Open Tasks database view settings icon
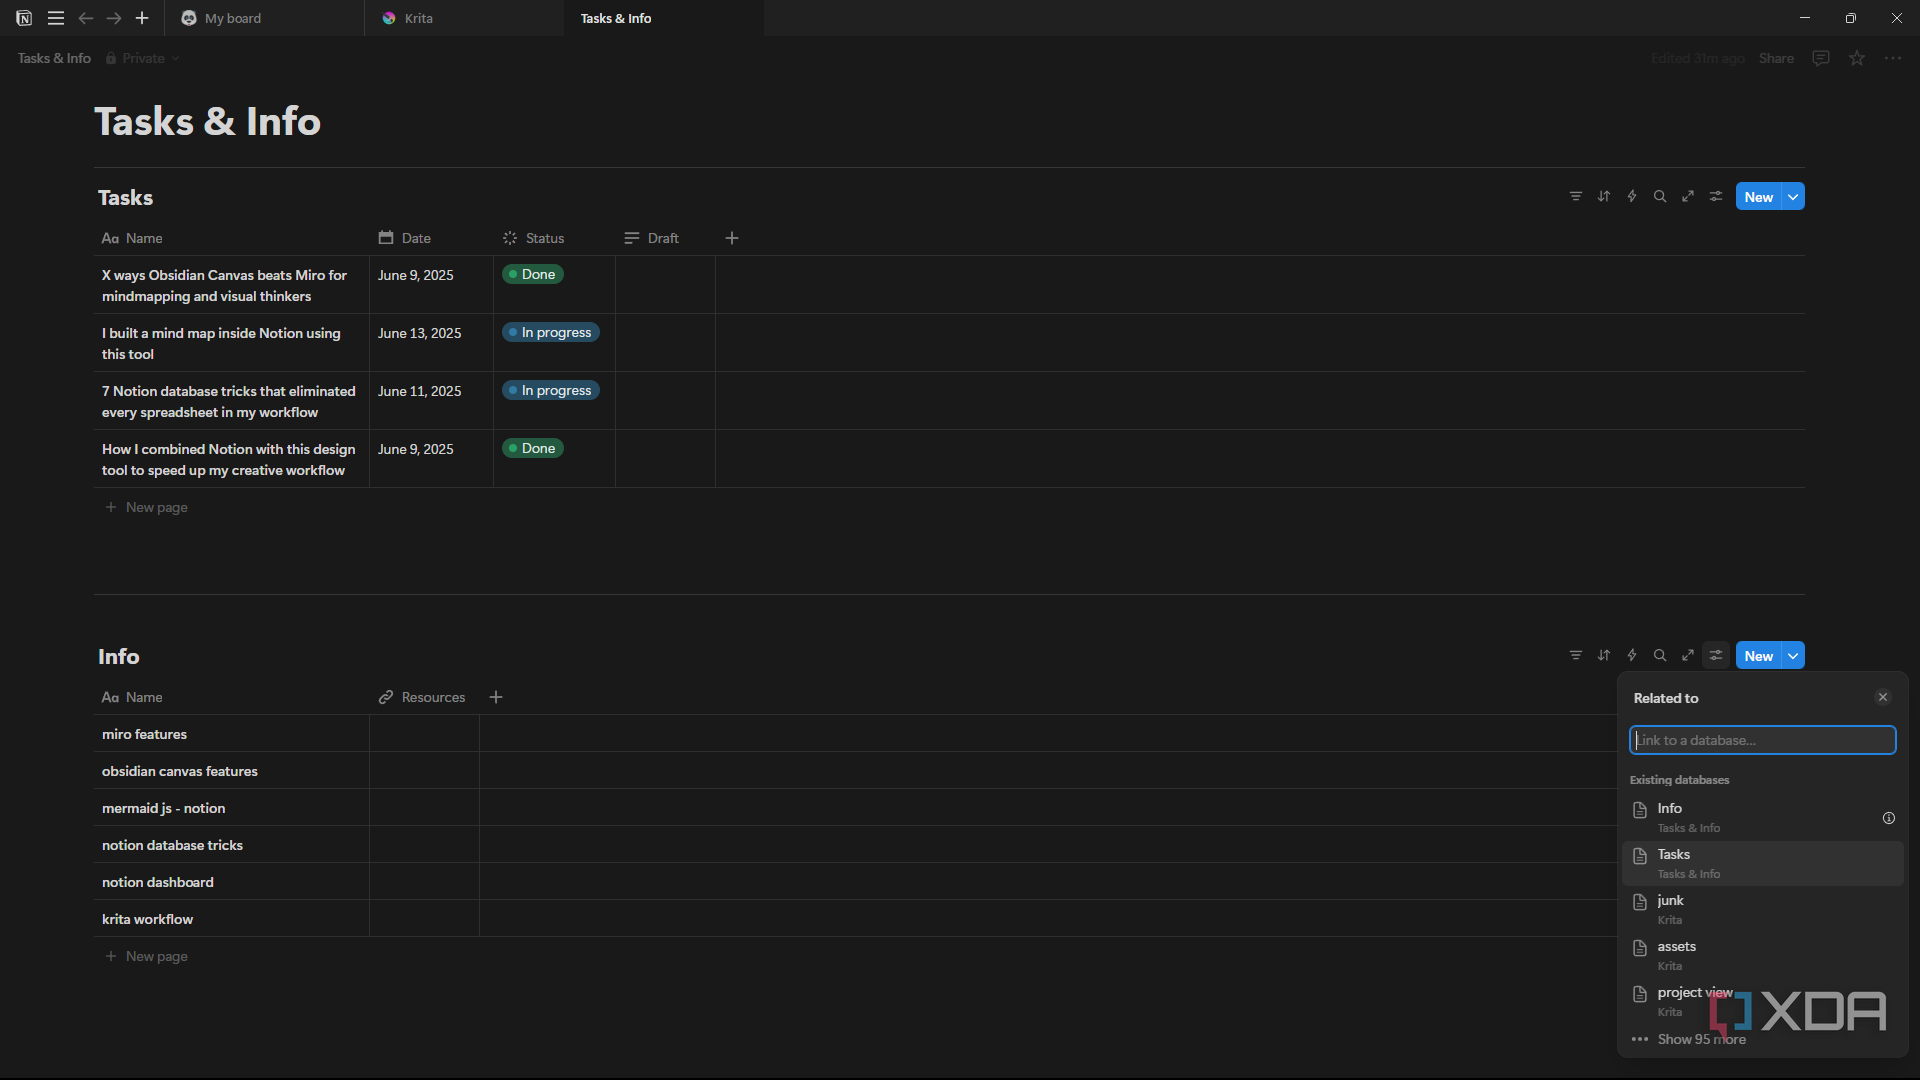The width and height of the screenshot is (1920, 1080). [x=1716, y=197]
